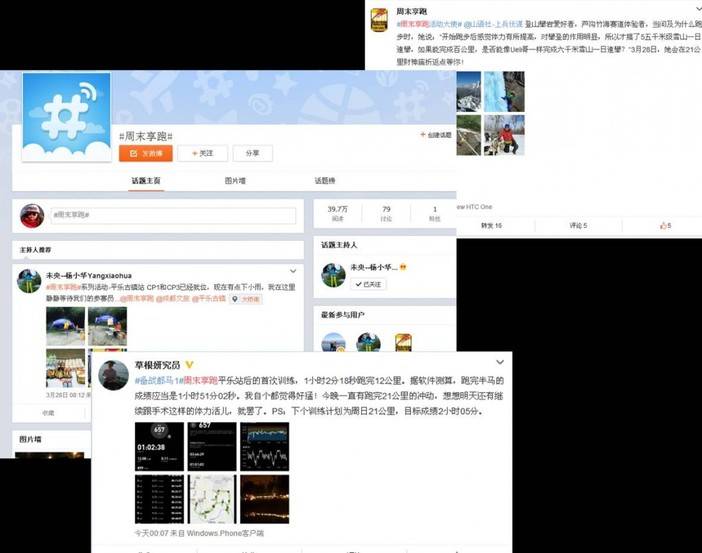Open 周末享跑 author name in top-right post

coord(411,11)
